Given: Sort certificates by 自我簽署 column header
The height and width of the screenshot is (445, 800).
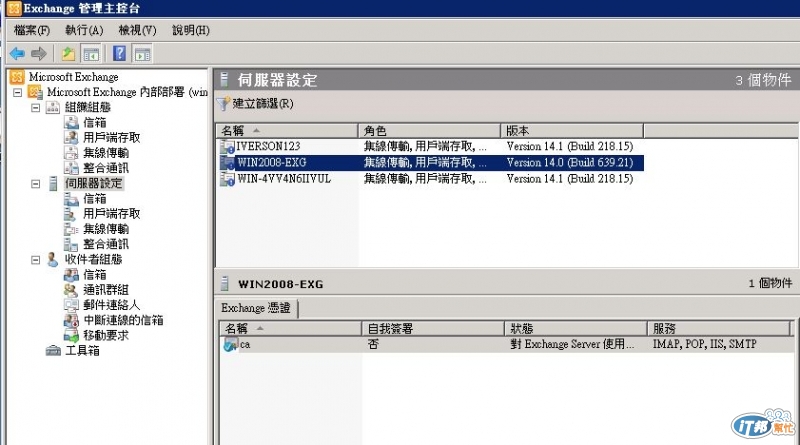Looking at the screenshot, I should [433, 329].
